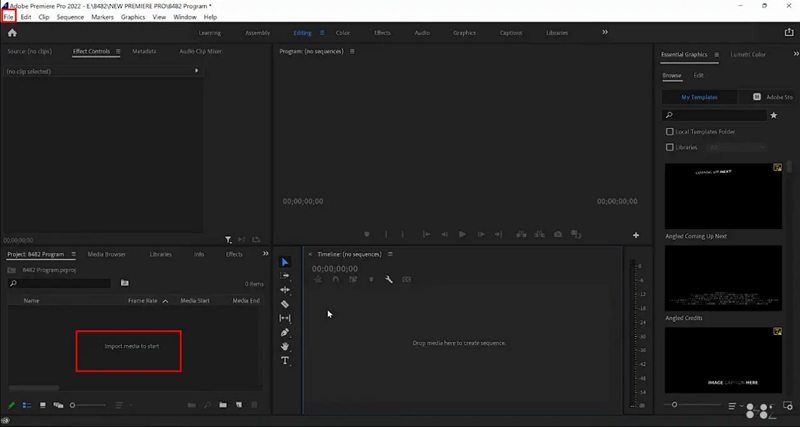Click the Extract button in Program monitor
The width and height of the screenshot is (800, 427).
click(x=539, y=234)
